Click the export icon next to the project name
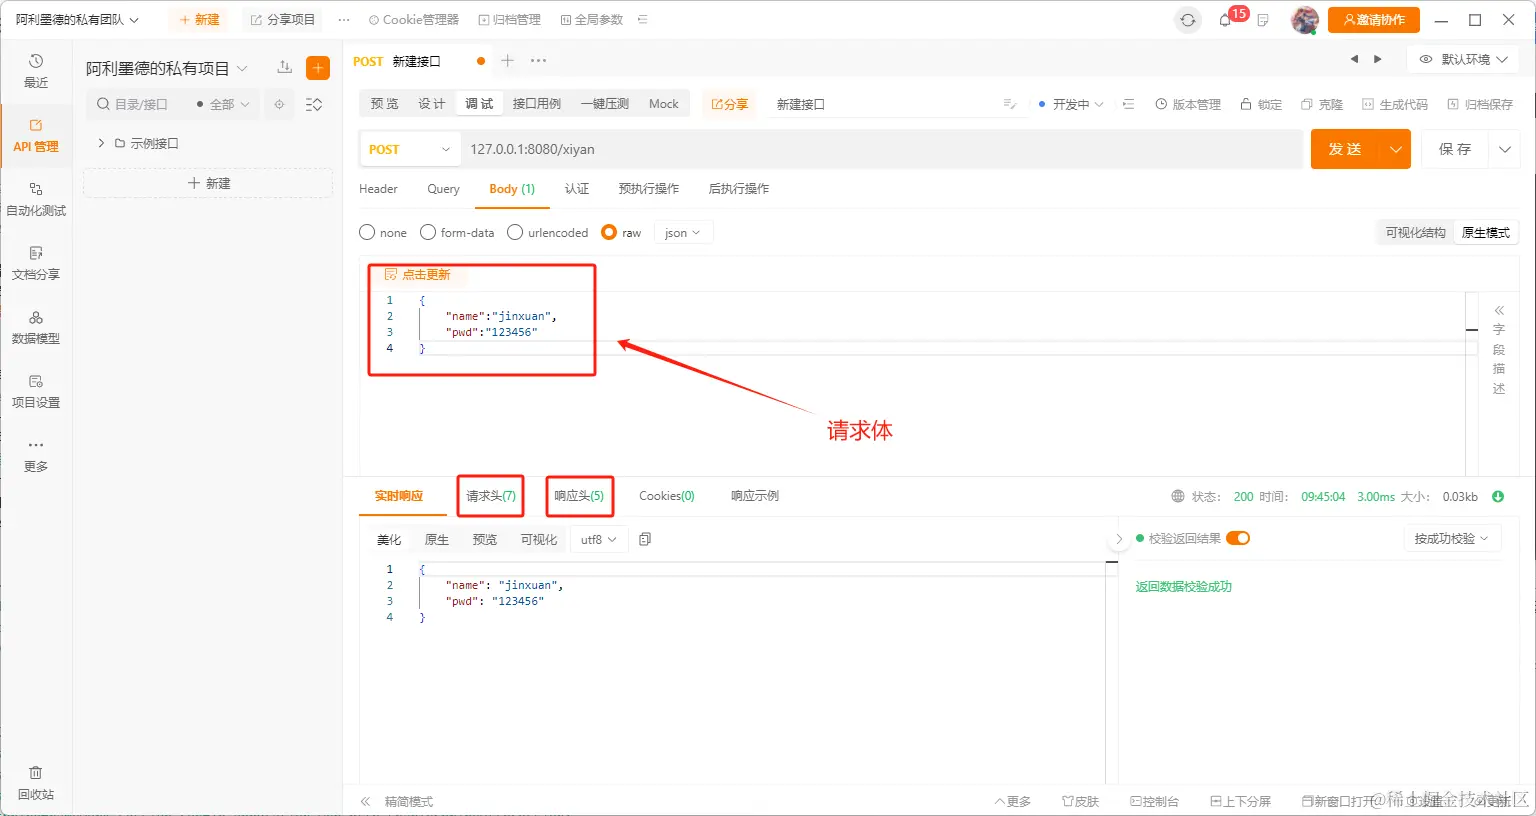Image resolution: width=1536 pixels, height=816 pixels. click(285, 67)
